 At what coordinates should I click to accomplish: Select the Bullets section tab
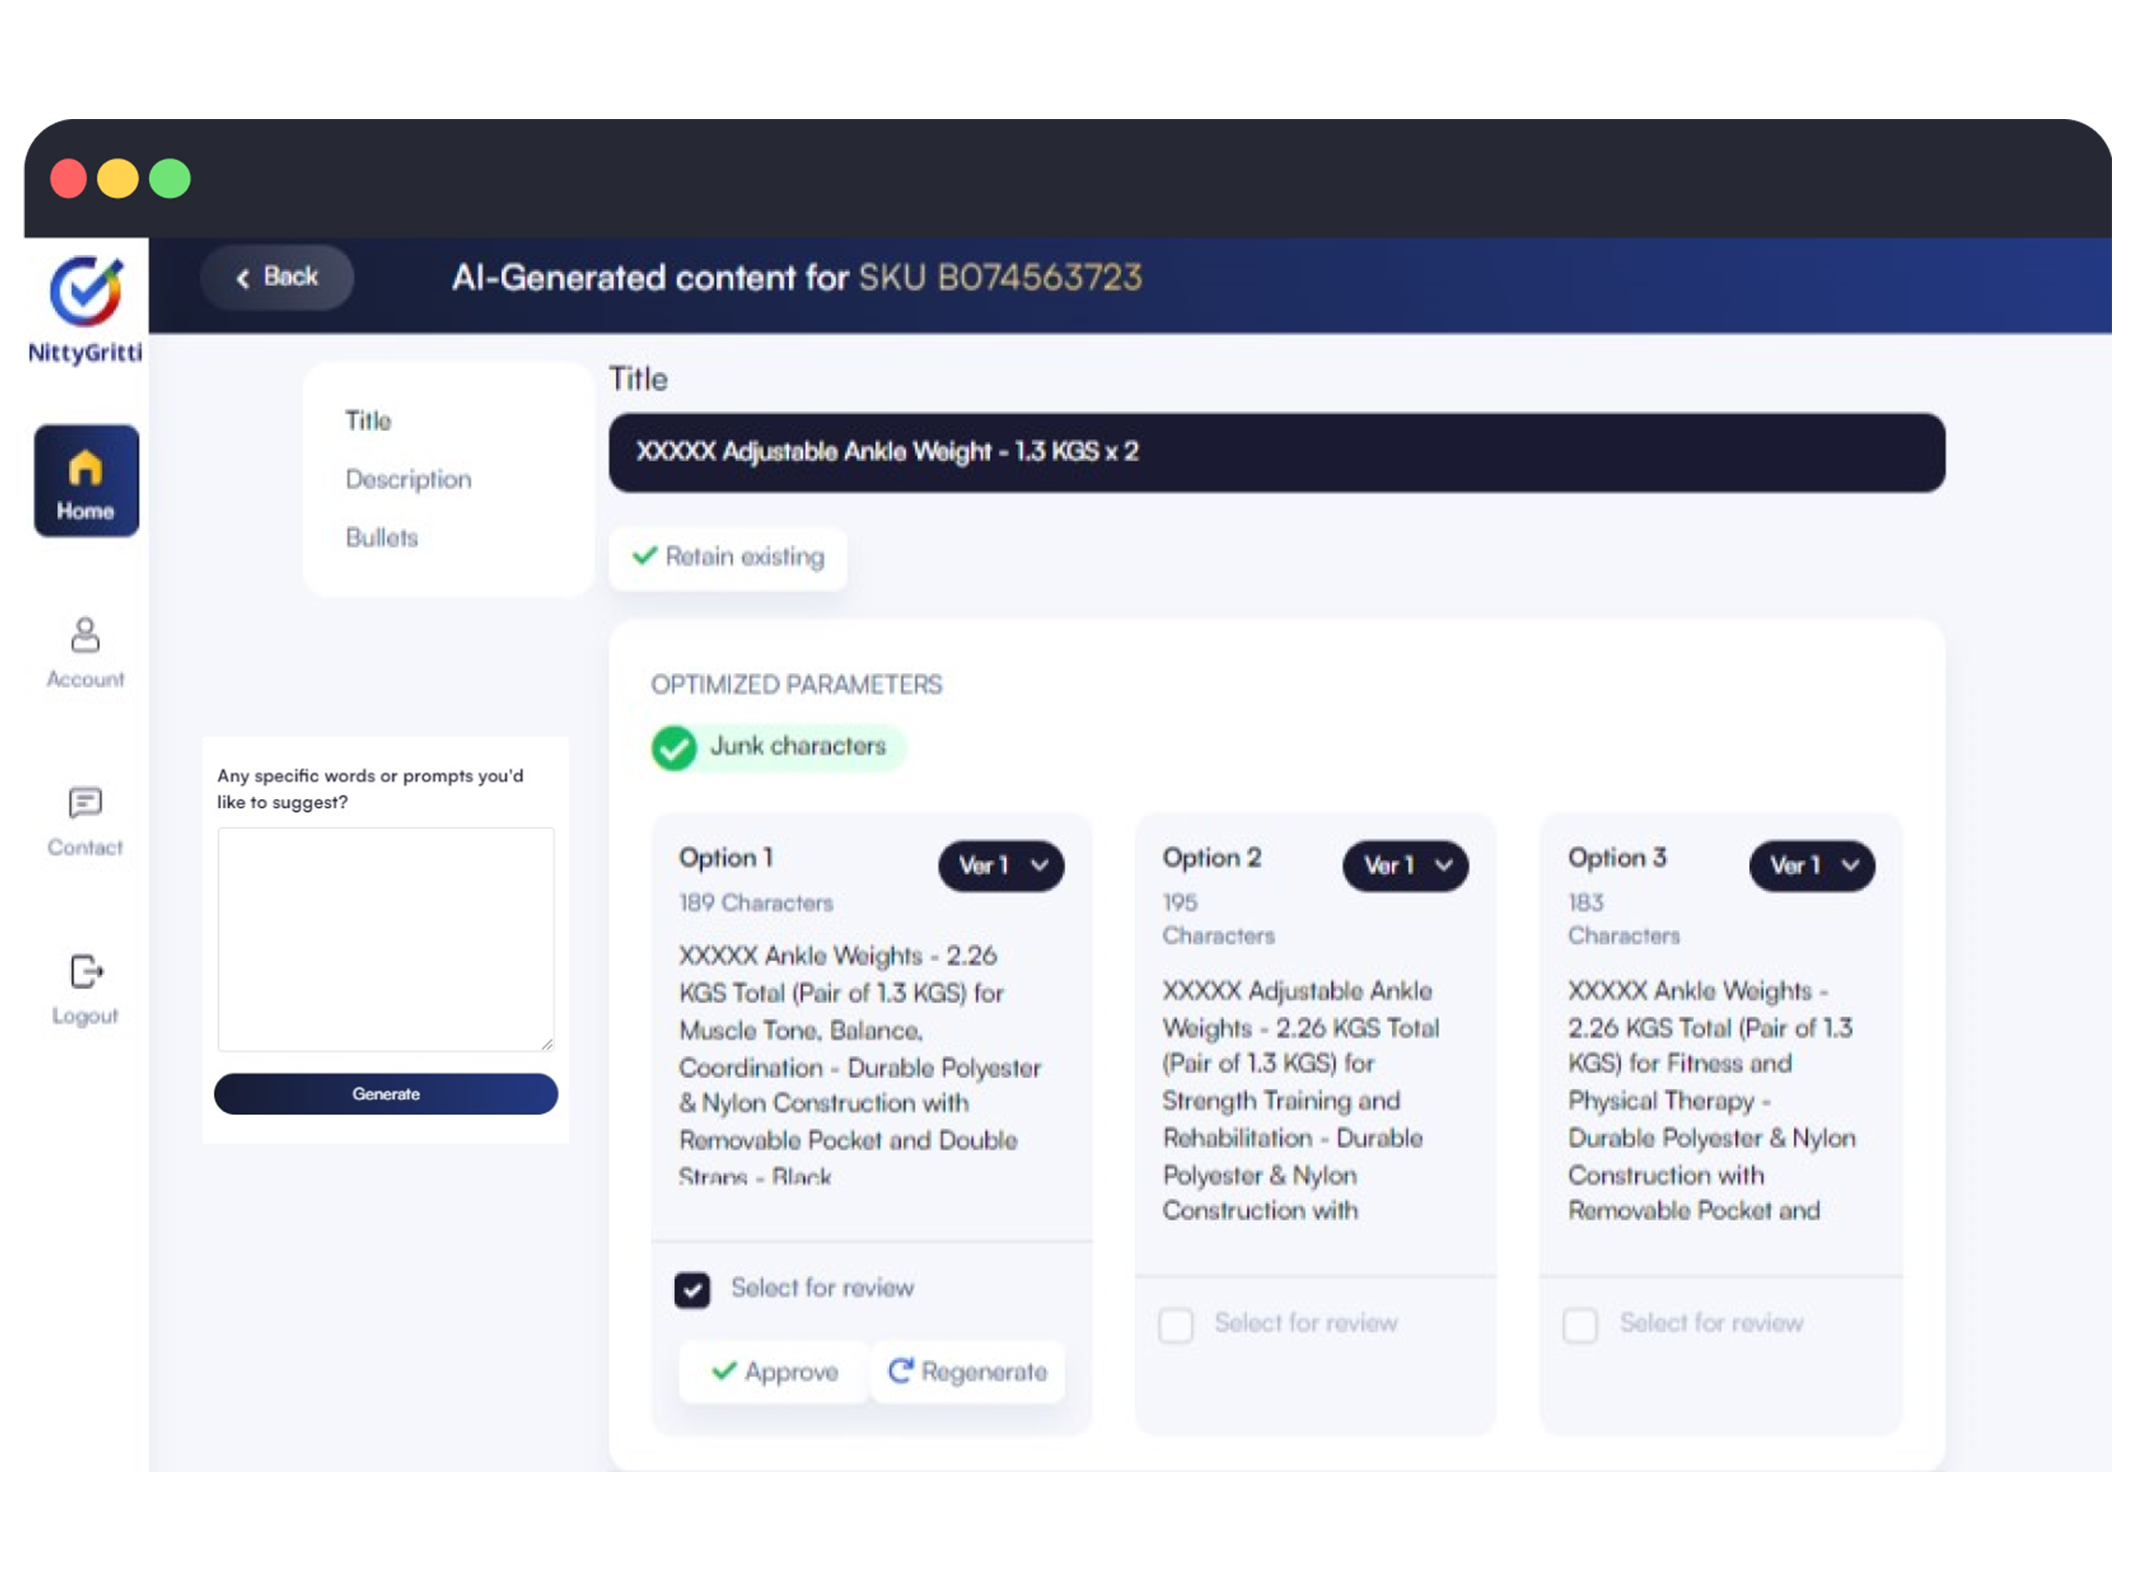(381, 538)
